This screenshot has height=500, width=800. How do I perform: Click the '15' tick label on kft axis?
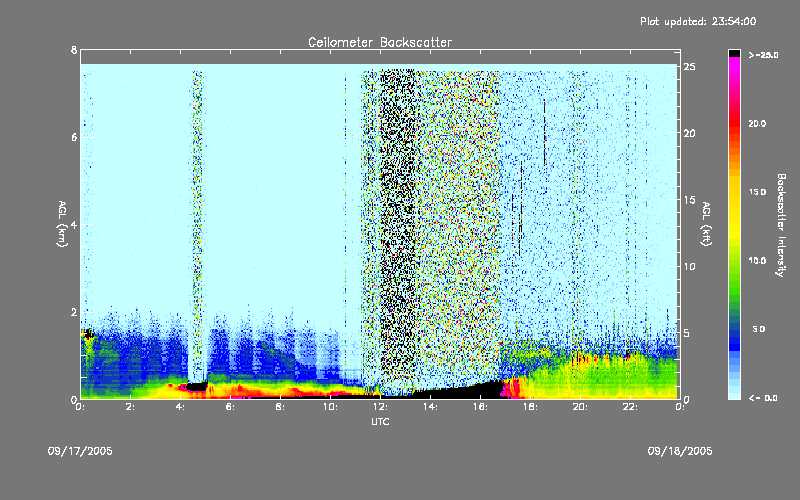click(690, 200)
